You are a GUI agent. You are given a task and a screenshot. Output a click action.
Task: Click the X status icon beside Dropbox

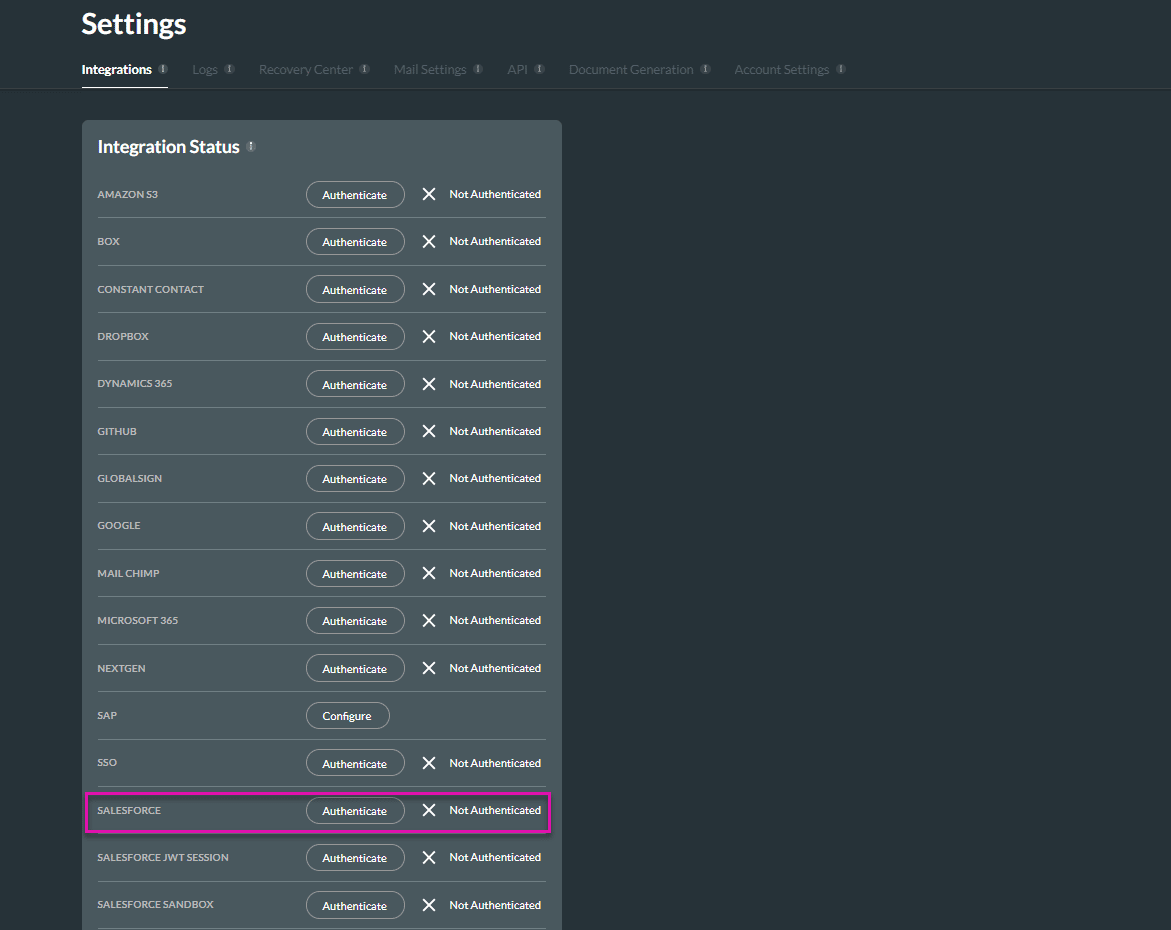point(428,336)
